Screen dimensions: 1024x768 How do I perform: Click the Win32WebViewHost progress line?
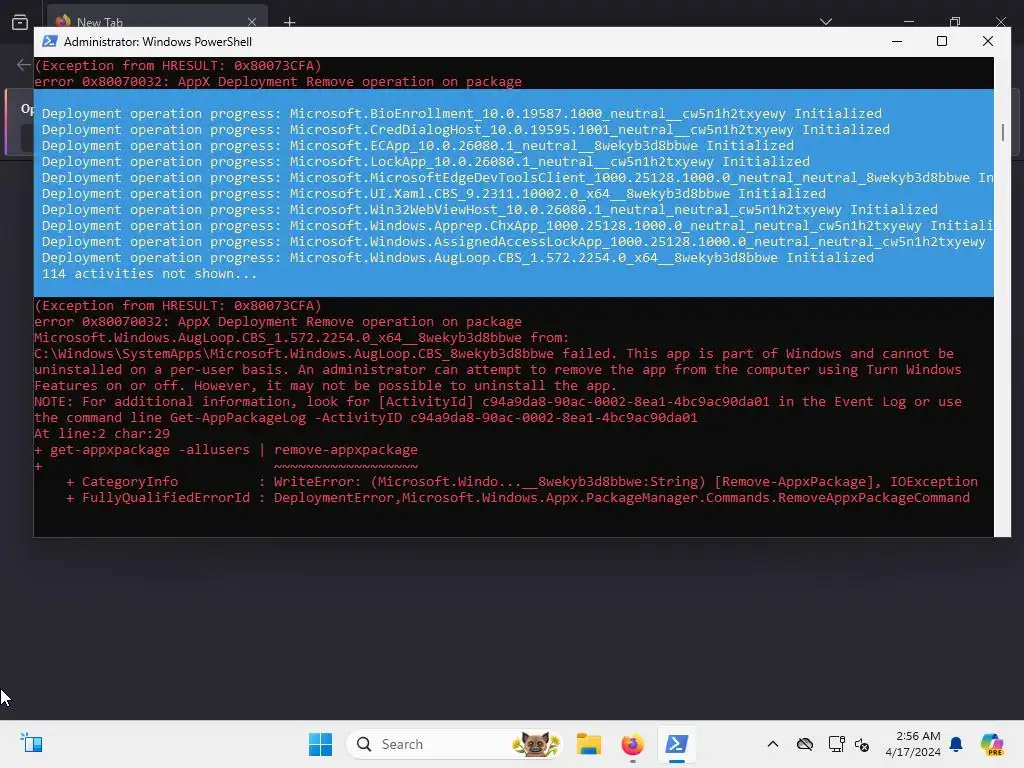pyautogui.click(x=490, y=210)
